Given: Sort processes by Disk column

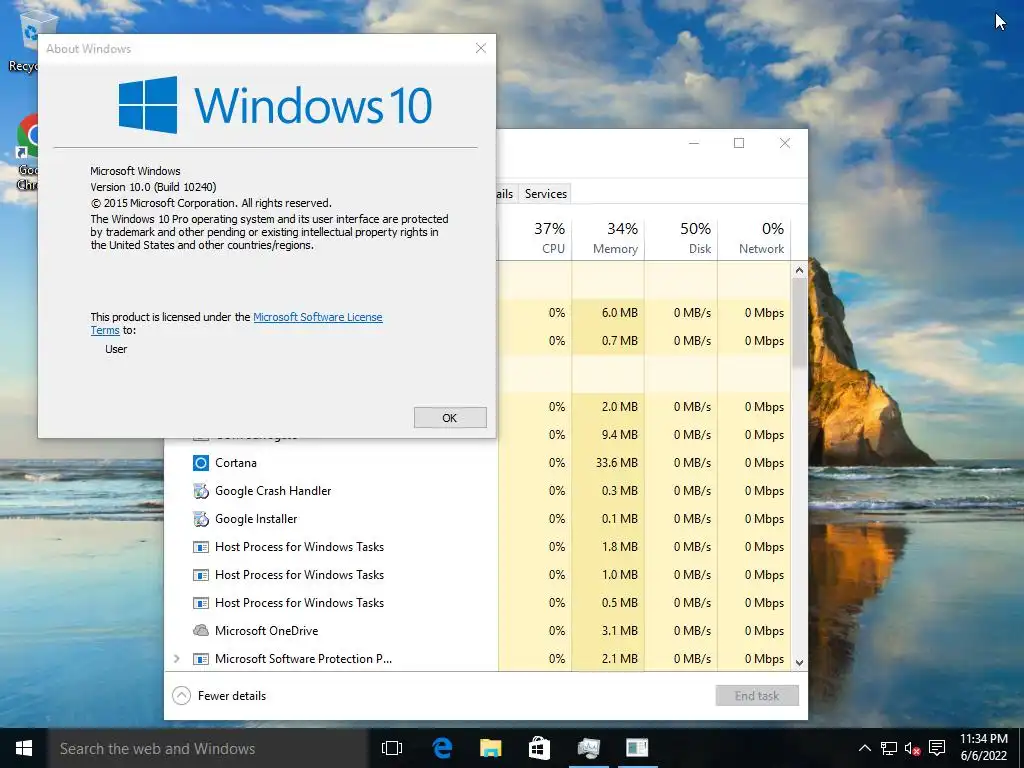Looking at the screenshot, I should (681, 238).
